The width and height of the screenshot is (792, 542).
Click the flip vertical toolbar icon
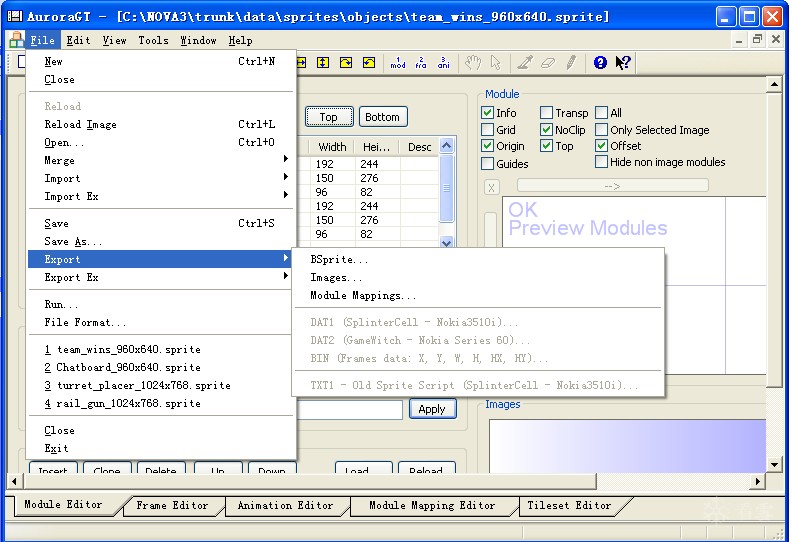pyautogui.click(x=323, y=63)
